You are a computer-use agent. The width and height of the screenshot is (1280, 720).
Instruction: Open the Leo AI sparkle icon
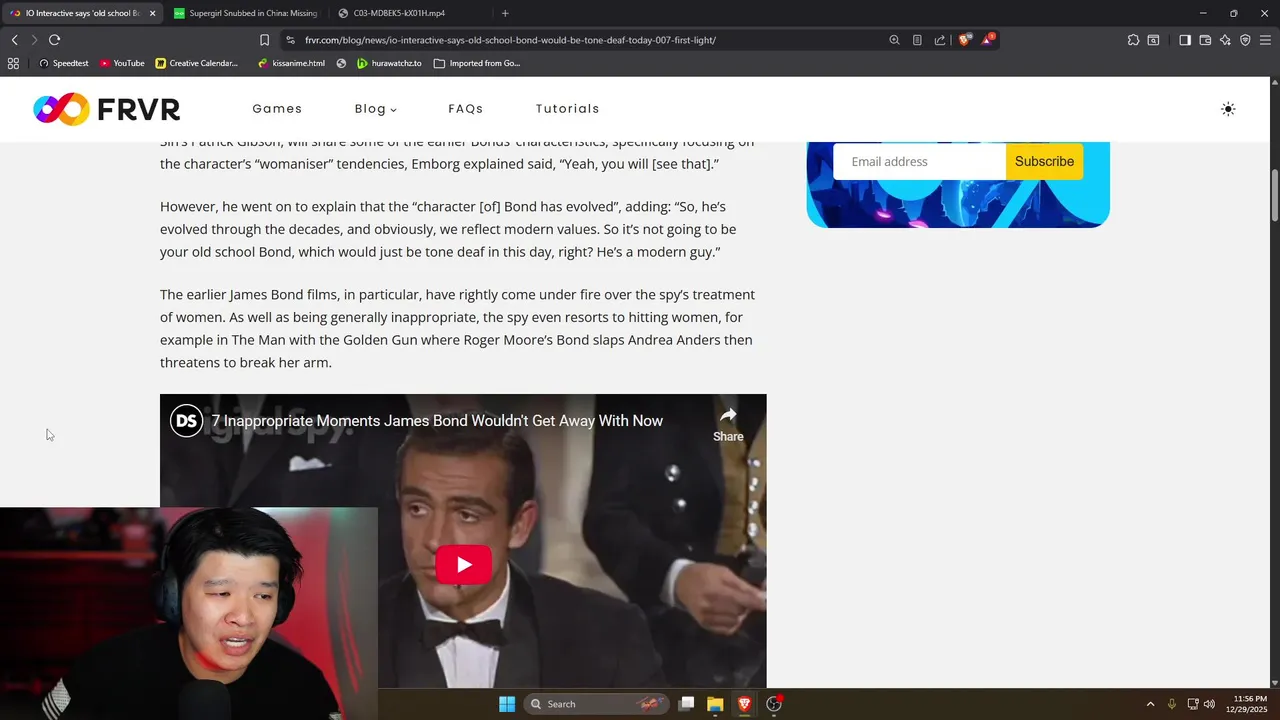(1225, 40)
